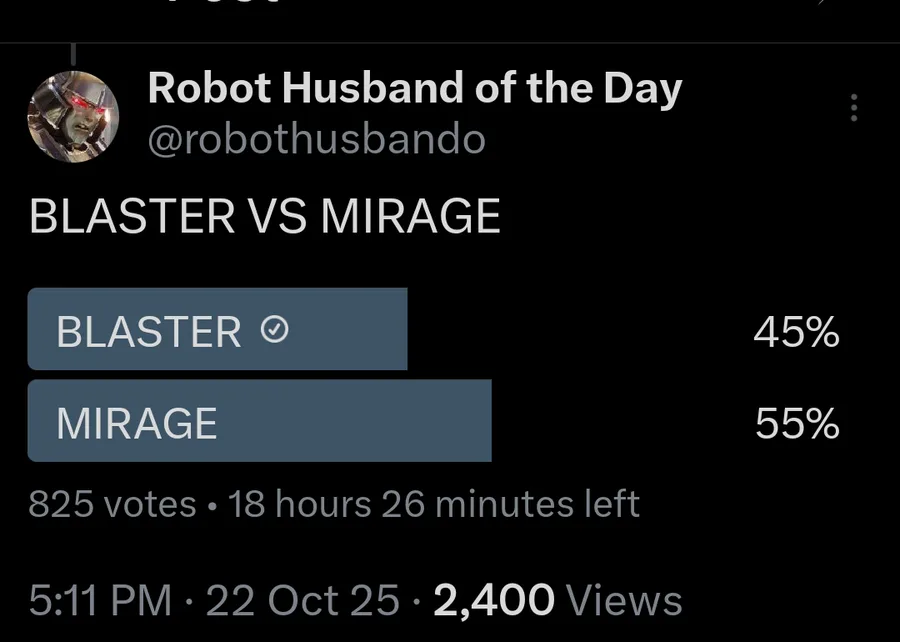Select the MIRAGE poll option bar
Viewport: 900px width, 642px height.
click(259, 421)
